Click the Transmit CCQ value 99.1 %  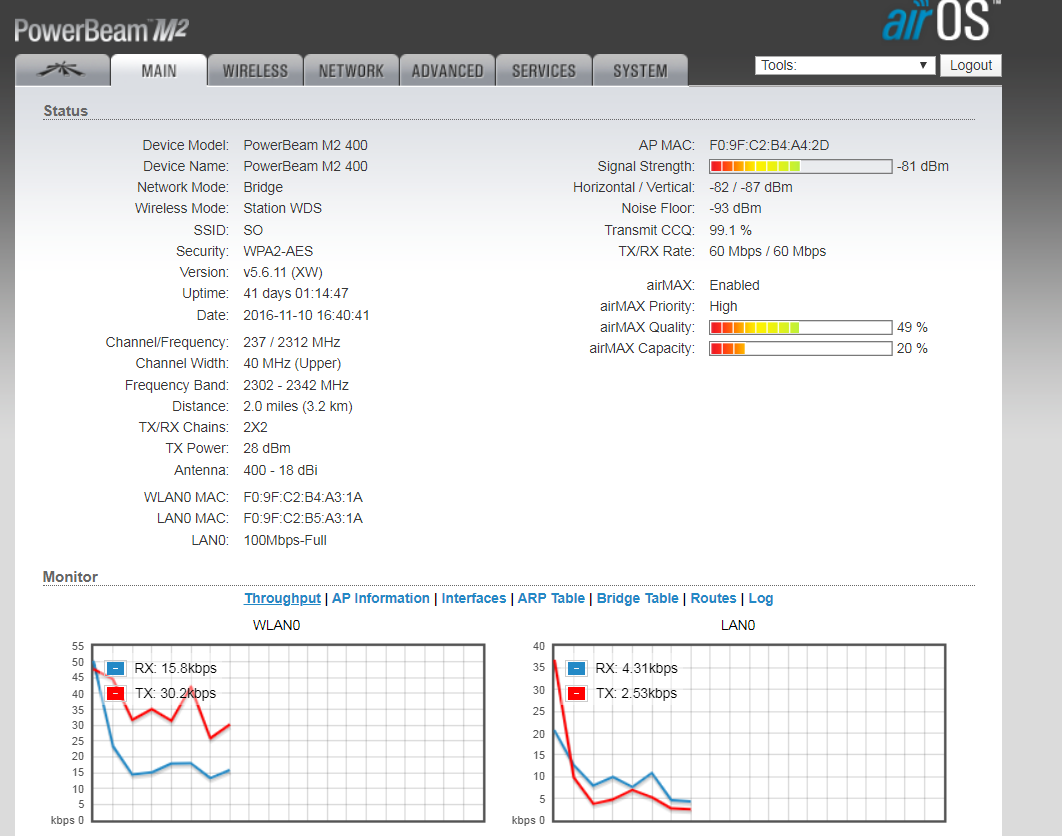click(730, 230)
